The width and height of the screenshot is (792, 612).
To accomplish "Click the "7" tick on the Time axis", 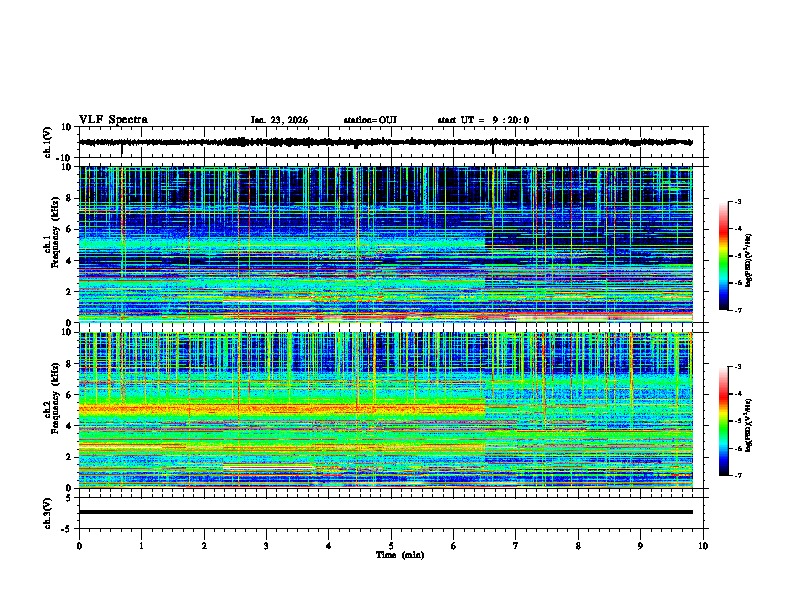I will tap(516, 546).
